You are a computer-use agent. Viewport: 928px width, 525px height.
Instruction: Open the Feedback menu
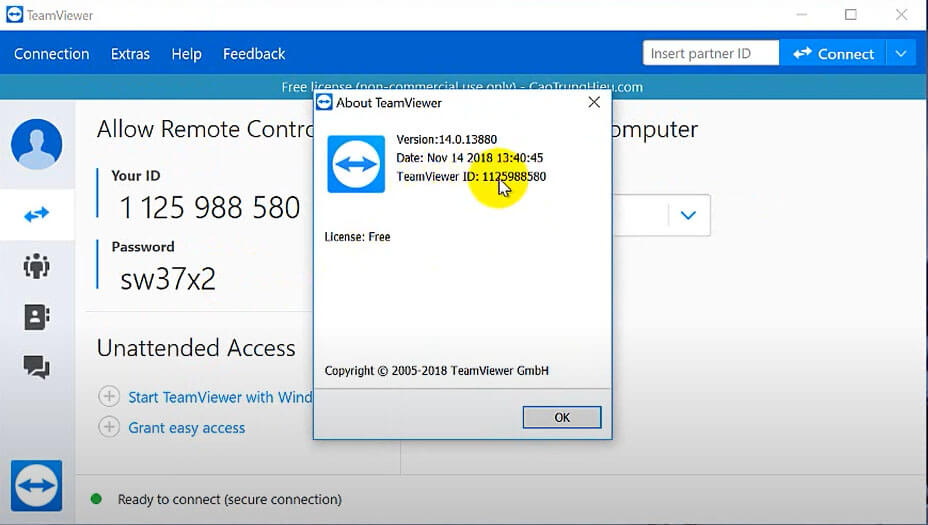[x=254, y=54]
